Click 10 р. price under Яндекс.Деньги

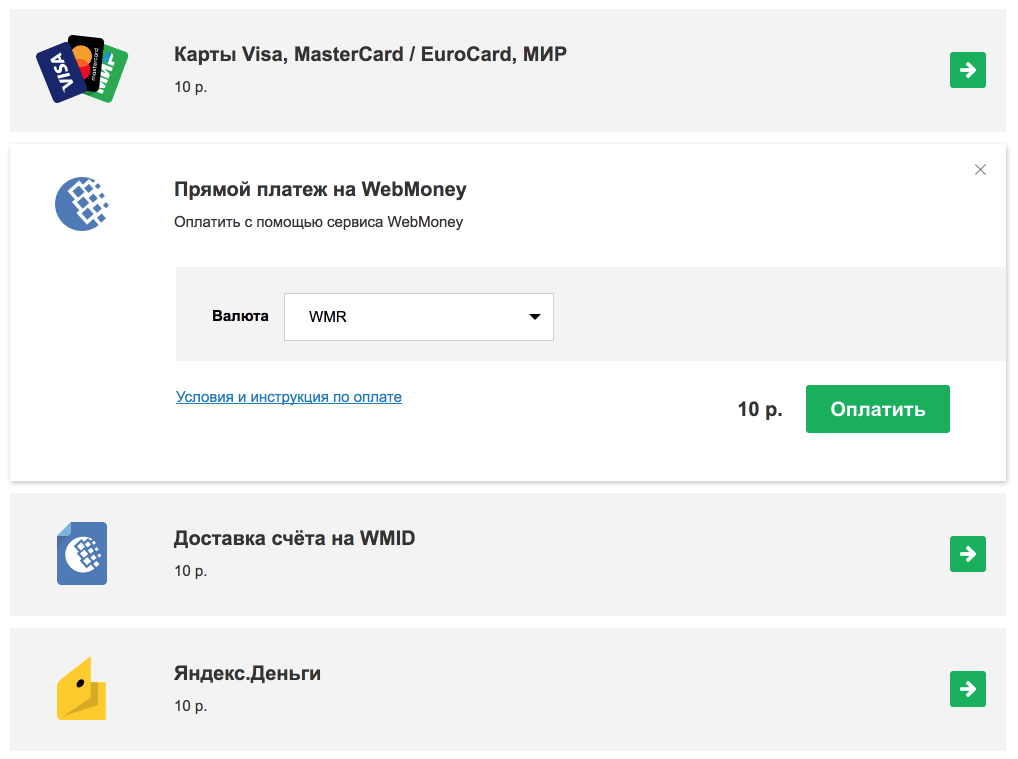point(190,706)
